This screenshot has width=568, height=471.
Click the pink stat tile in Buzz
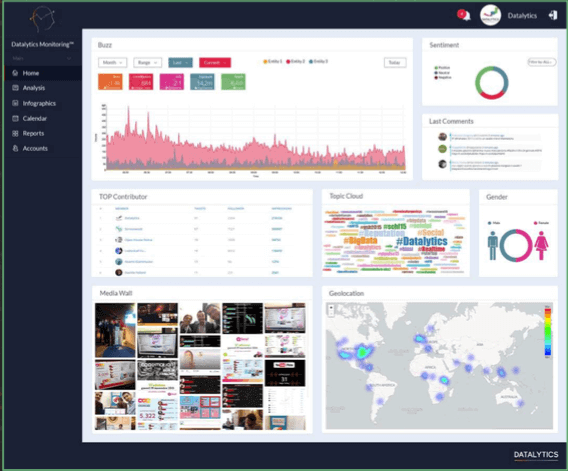[172, 82]
